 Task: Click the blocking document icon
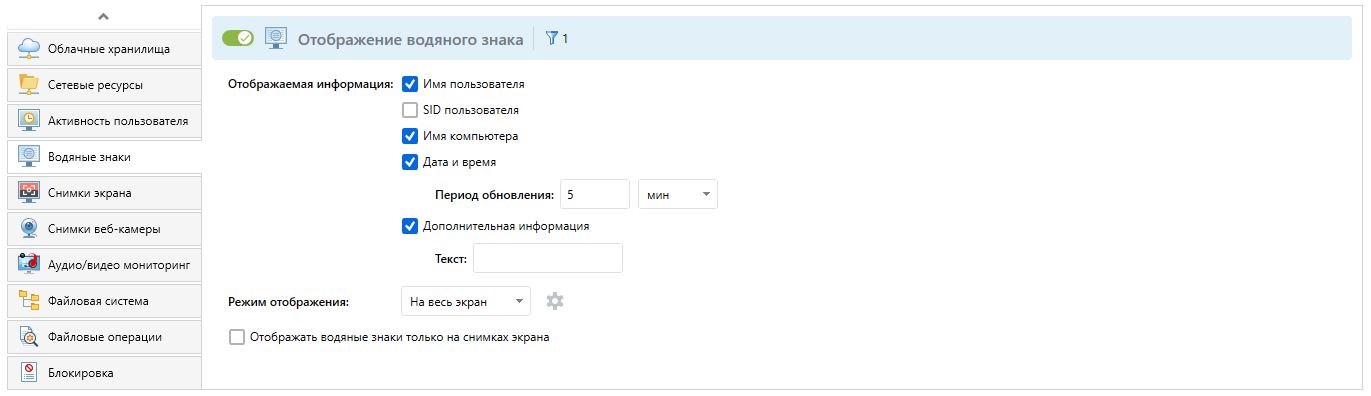pos(29,372)
